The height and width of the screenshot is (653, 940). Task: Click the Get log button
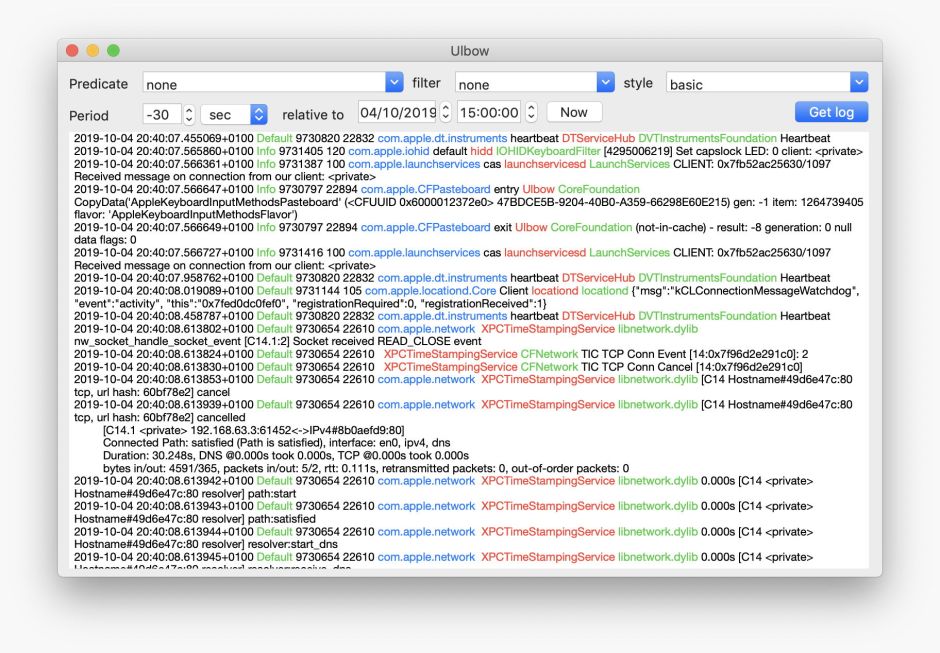pyautogui.click(x=831, y=112)
